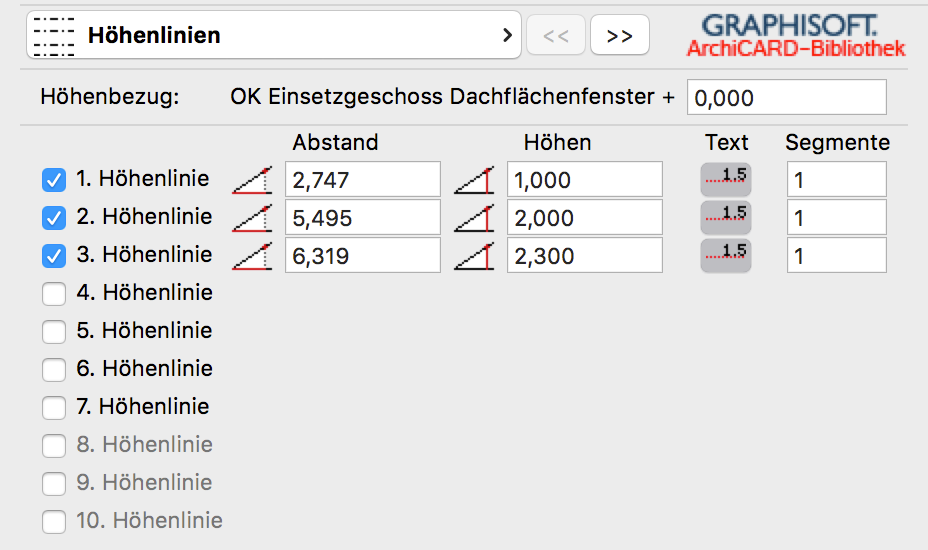Uncheck the 1. Höhenlinie checkbox
The image size is (928, 550).
(x=54, y=180)
